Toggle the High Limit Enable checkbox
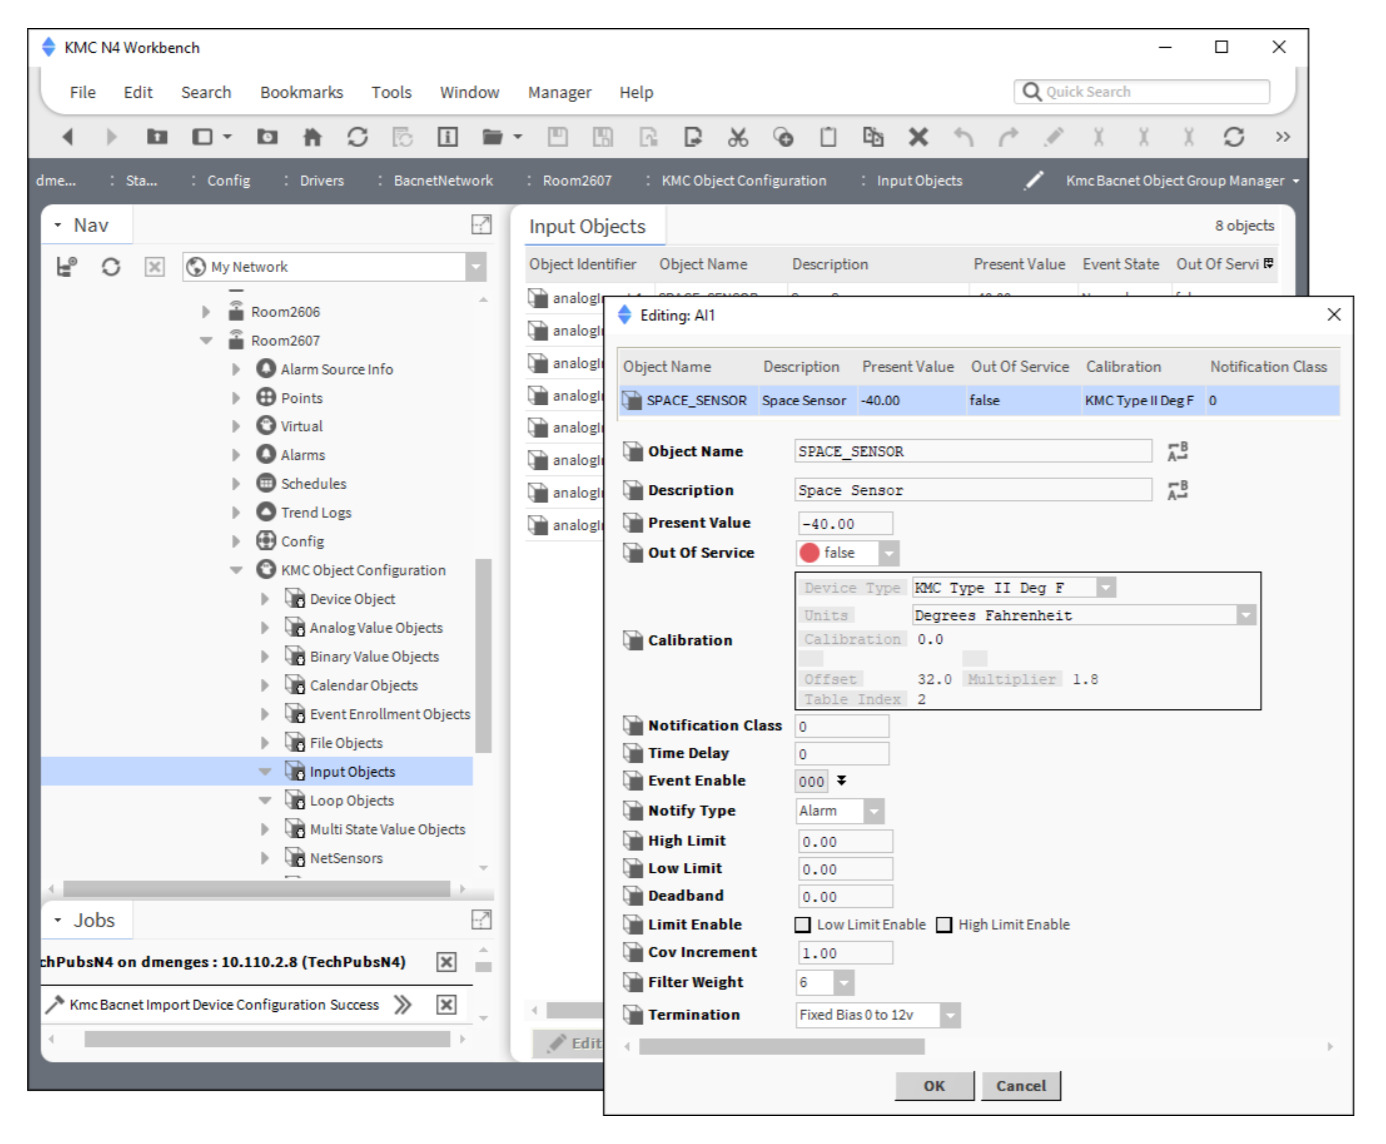 tap(944, 925)
